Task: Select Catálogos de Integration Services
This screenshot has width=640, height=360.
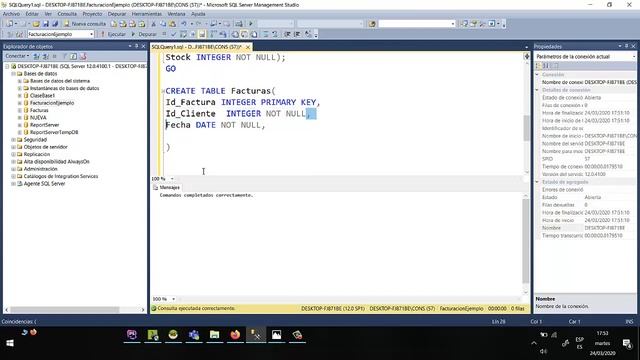Action: click(60, 176)
